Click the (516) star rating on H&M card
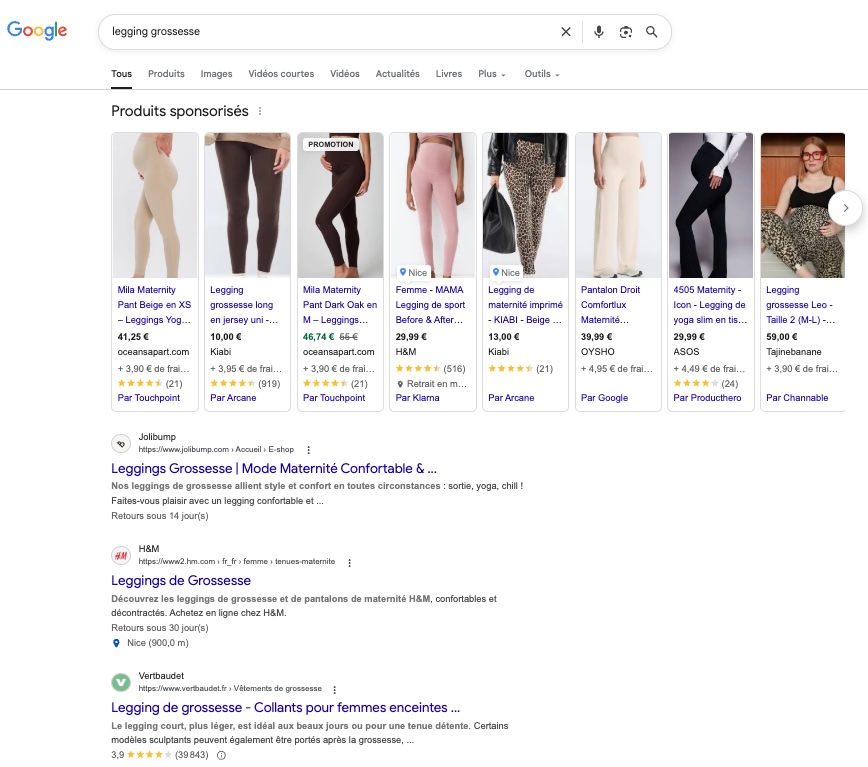This screenshot has height=767, width=868. (x=431, y=369)
